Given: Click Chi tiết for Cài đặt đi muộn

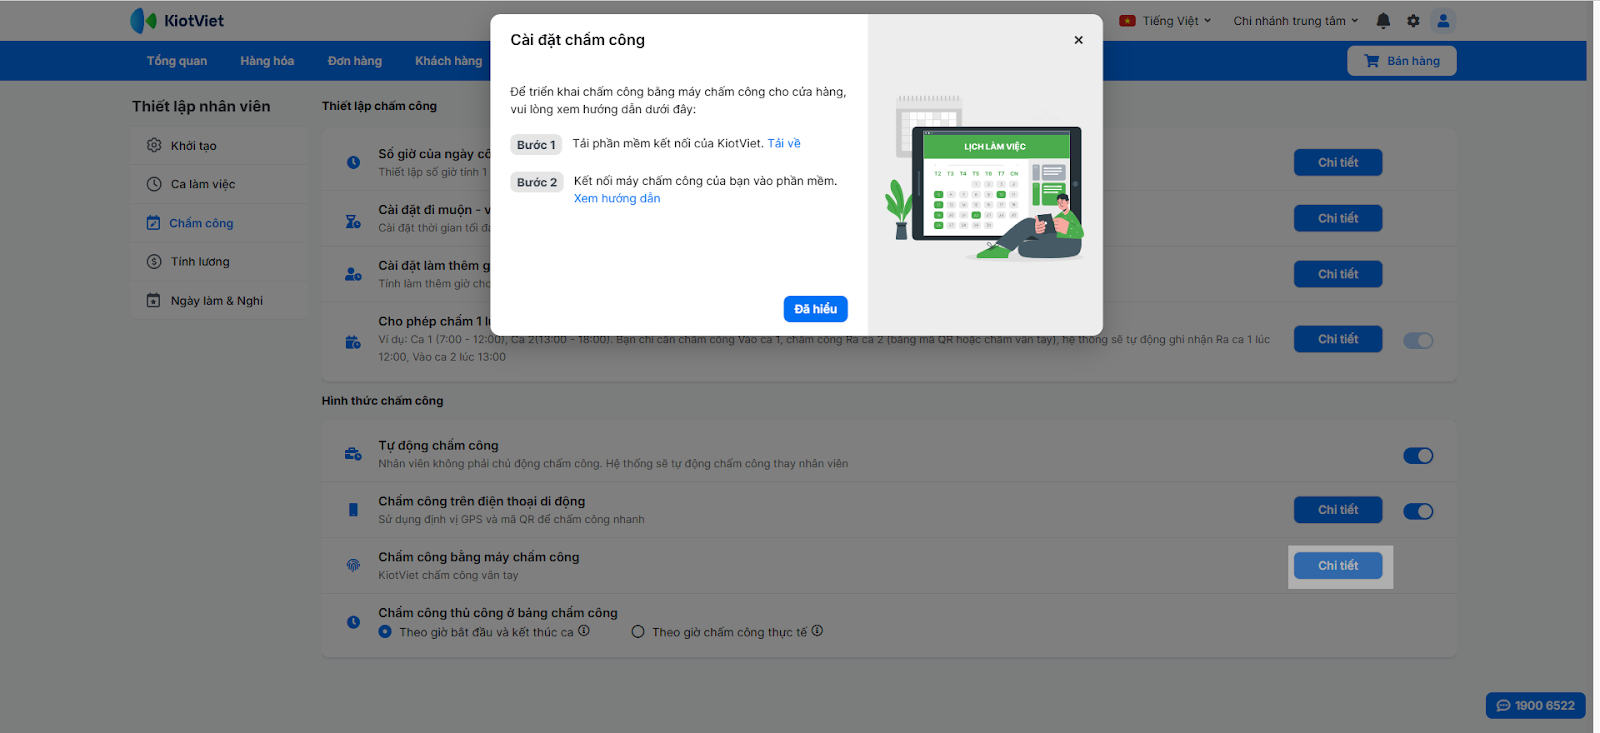Looking at the screenshot, I should point(1338,218).
